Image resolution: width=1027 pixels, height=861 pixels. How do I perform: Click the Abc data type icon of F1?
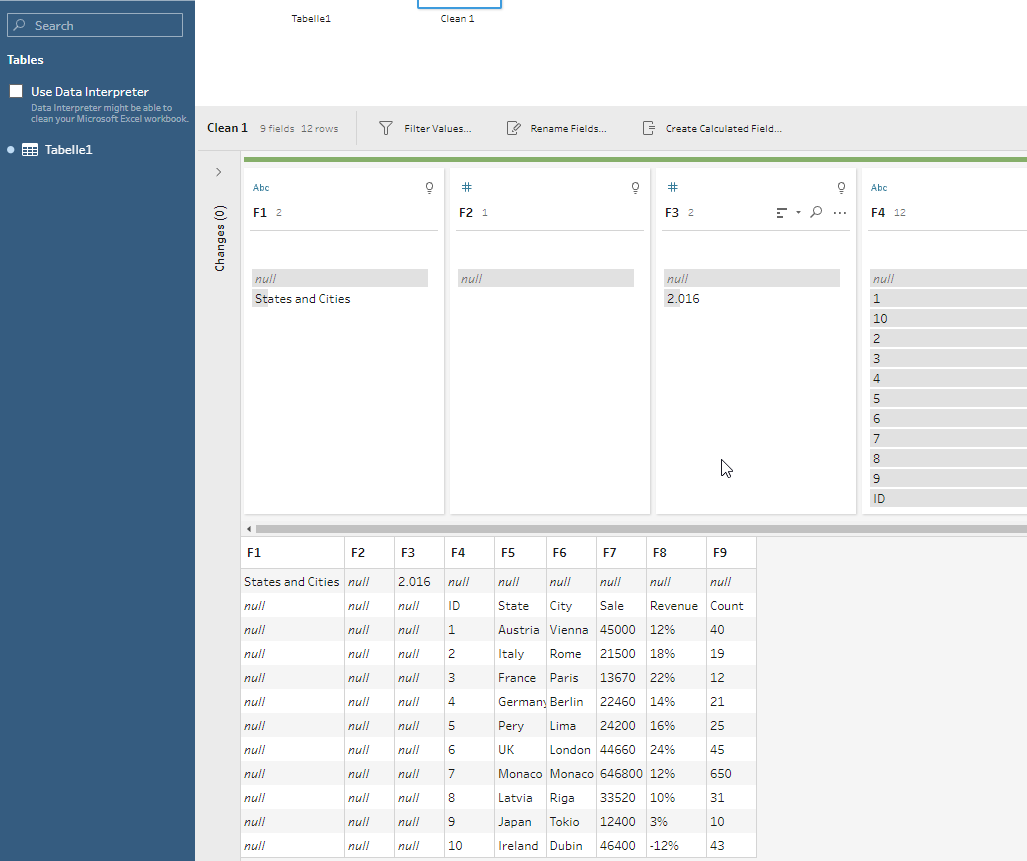[x=261, y=188]
